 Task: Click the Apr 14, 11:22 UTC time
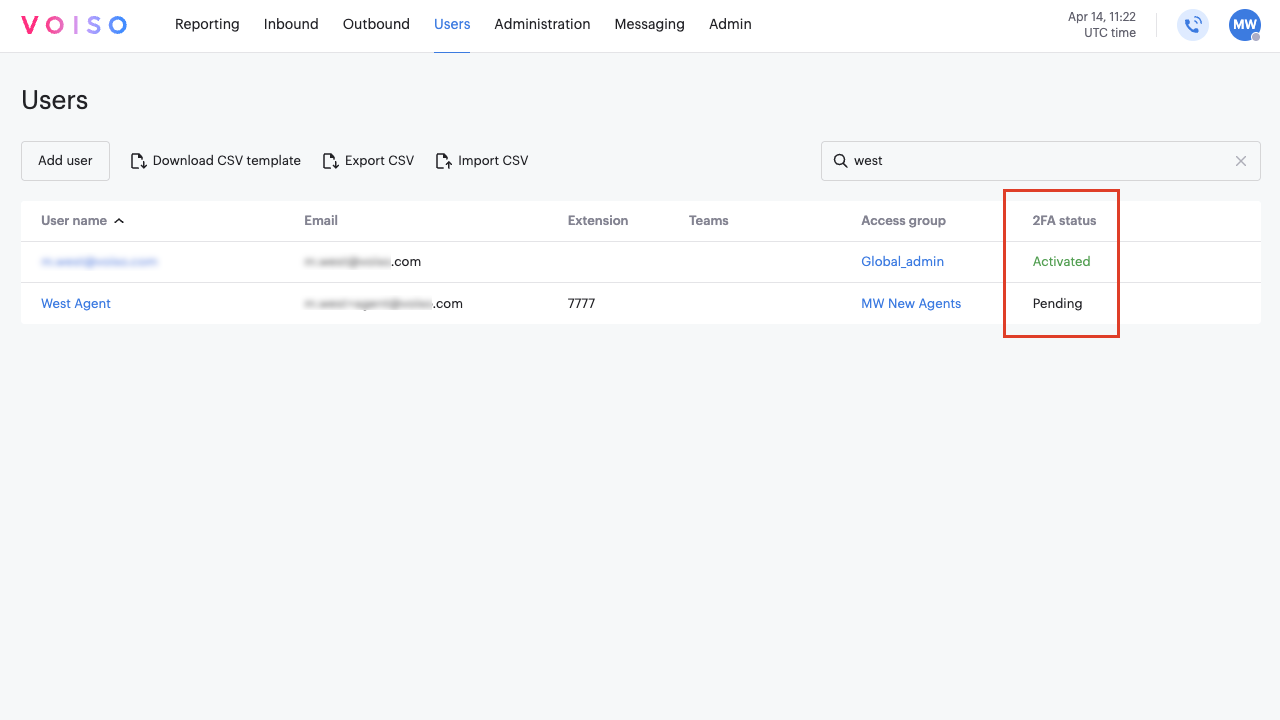coord(1101,25)
